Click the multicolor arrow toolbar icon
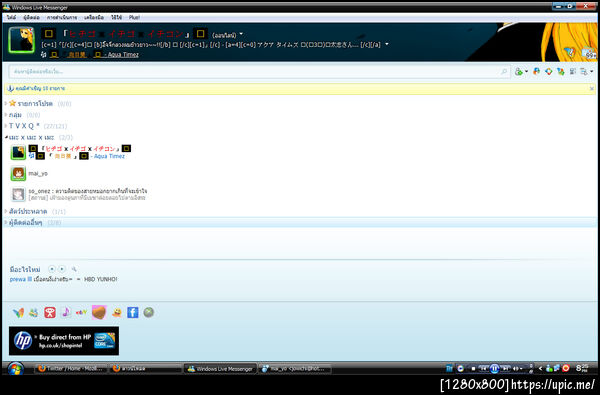The height and width of the screenshot is (395, 600). (561, 71)
